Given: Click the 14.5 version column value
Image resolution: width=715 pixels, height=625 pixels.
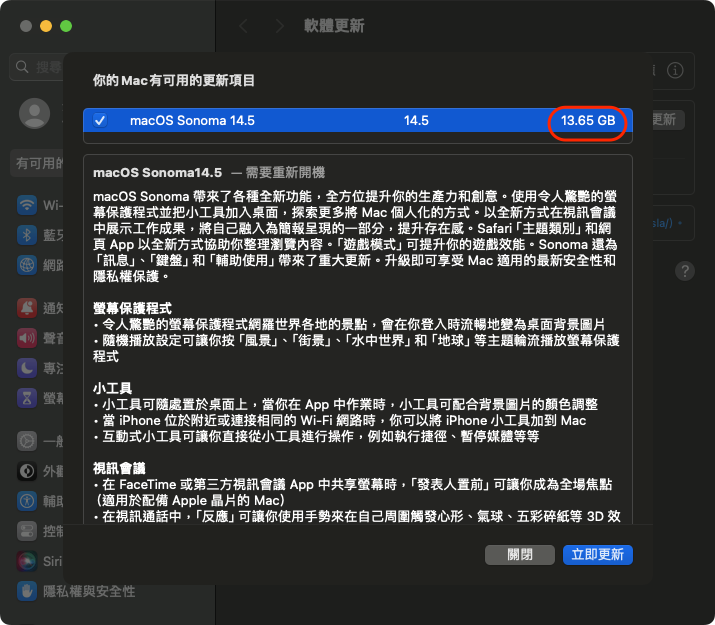Looking at the screenshot, I should pos(416,121).
